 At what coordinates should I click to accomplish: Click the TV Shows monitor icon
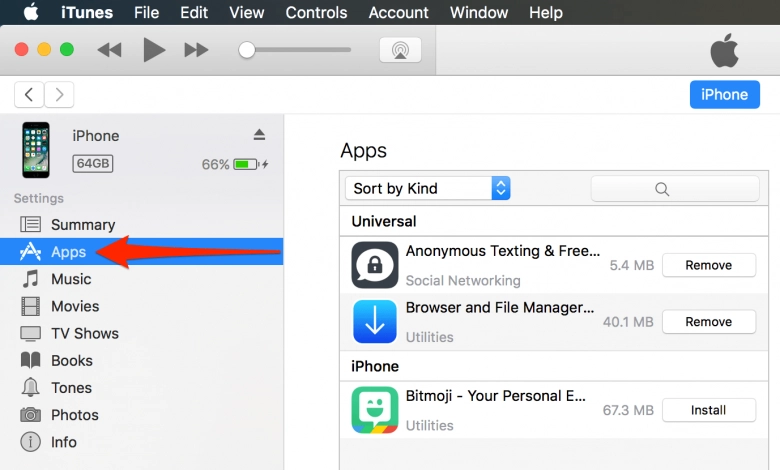click(x=30, y=333)
